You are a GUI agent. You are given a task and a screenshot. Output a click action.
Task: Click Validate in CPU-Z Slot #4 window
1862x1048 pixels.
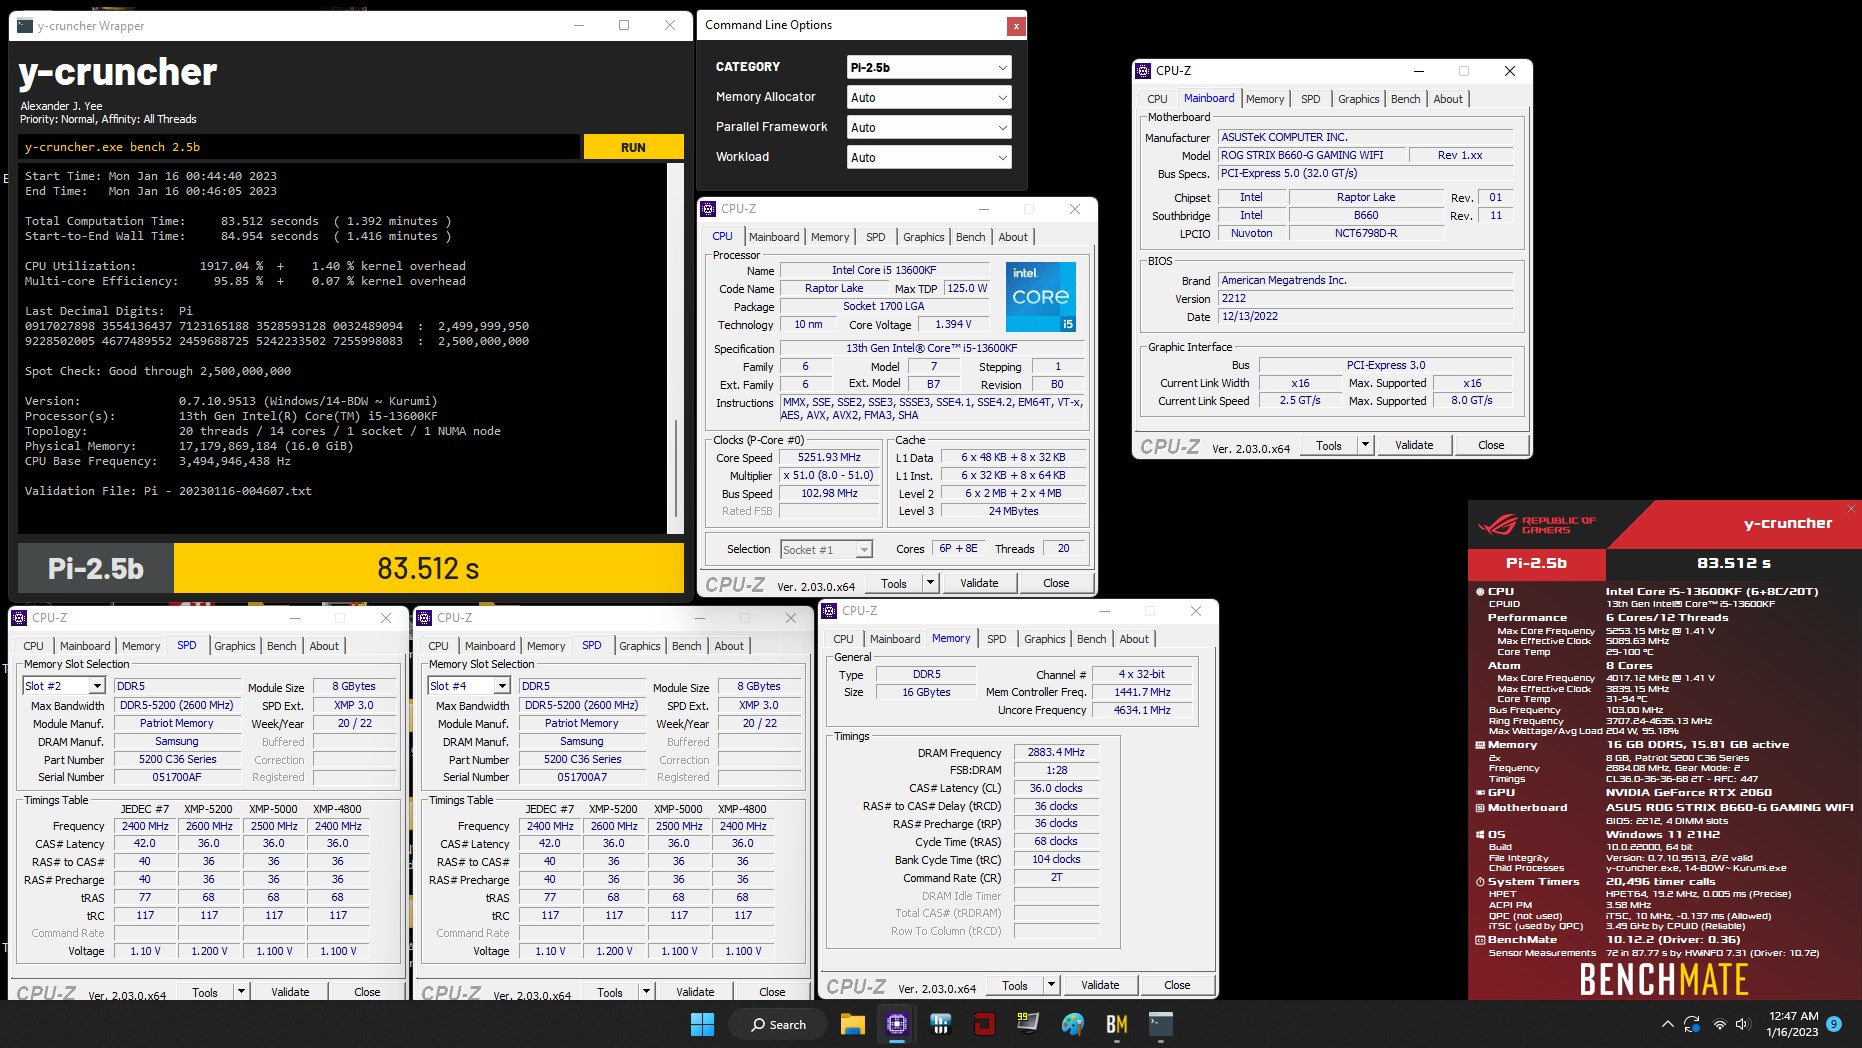point(695,992)
